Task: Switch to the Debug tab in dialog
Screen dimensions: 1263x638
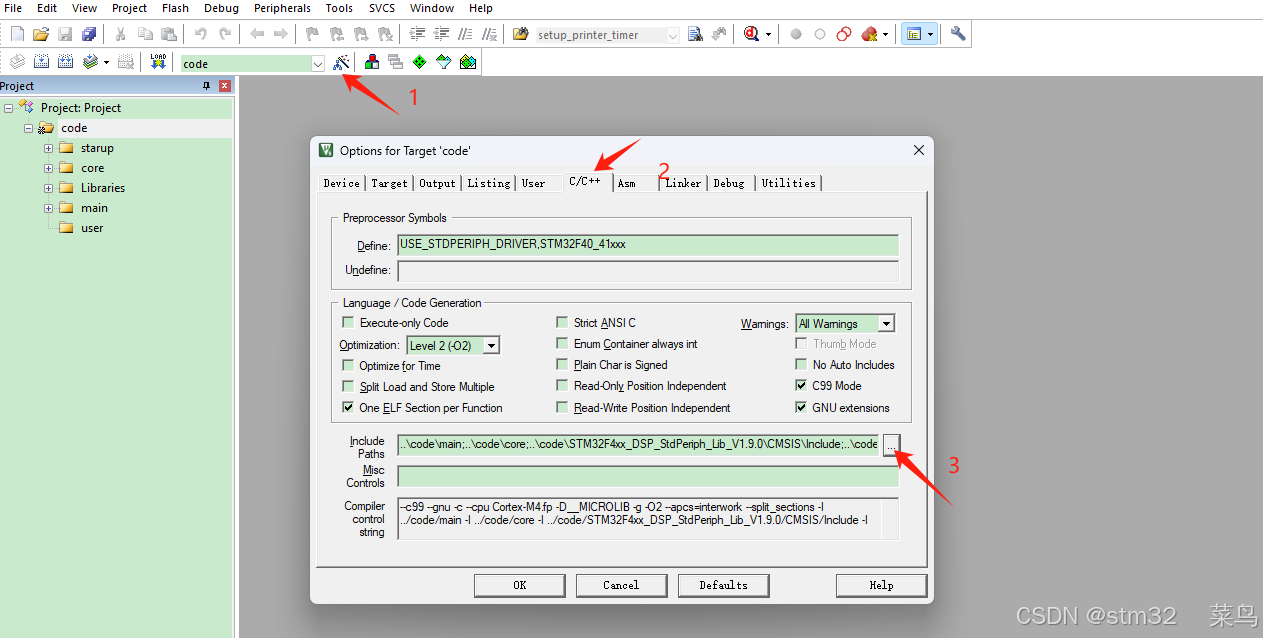Action: click(729, 183)
